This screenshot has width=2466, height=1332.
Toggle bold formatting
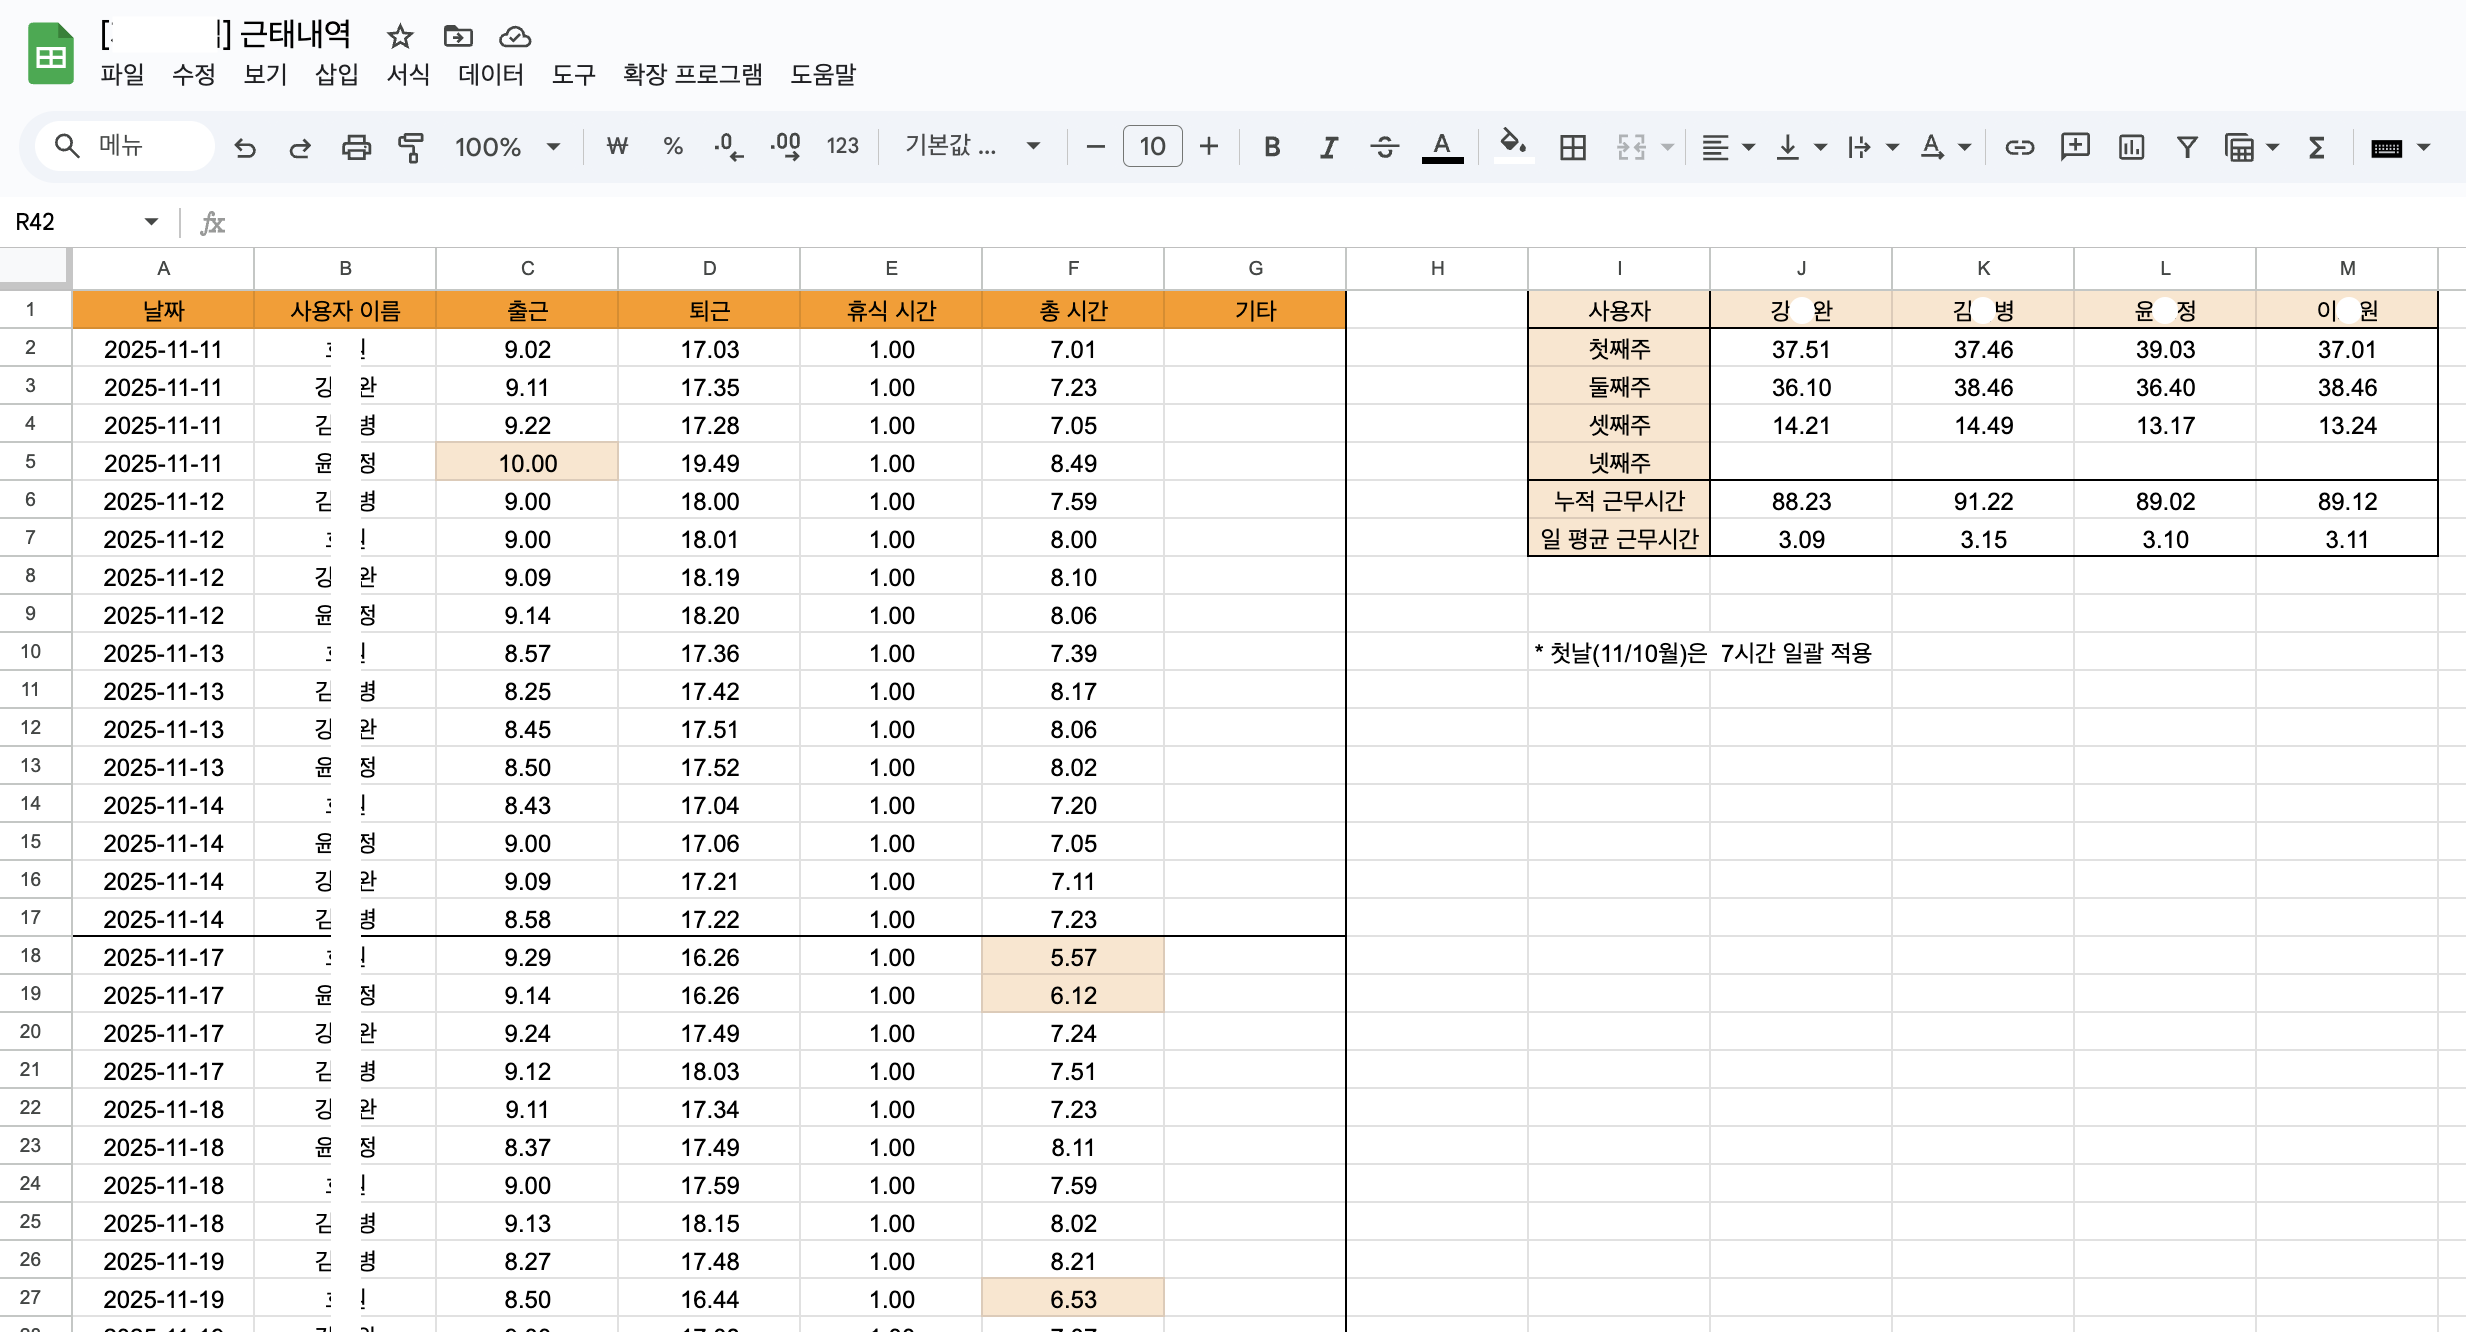tap(1271, 148)
